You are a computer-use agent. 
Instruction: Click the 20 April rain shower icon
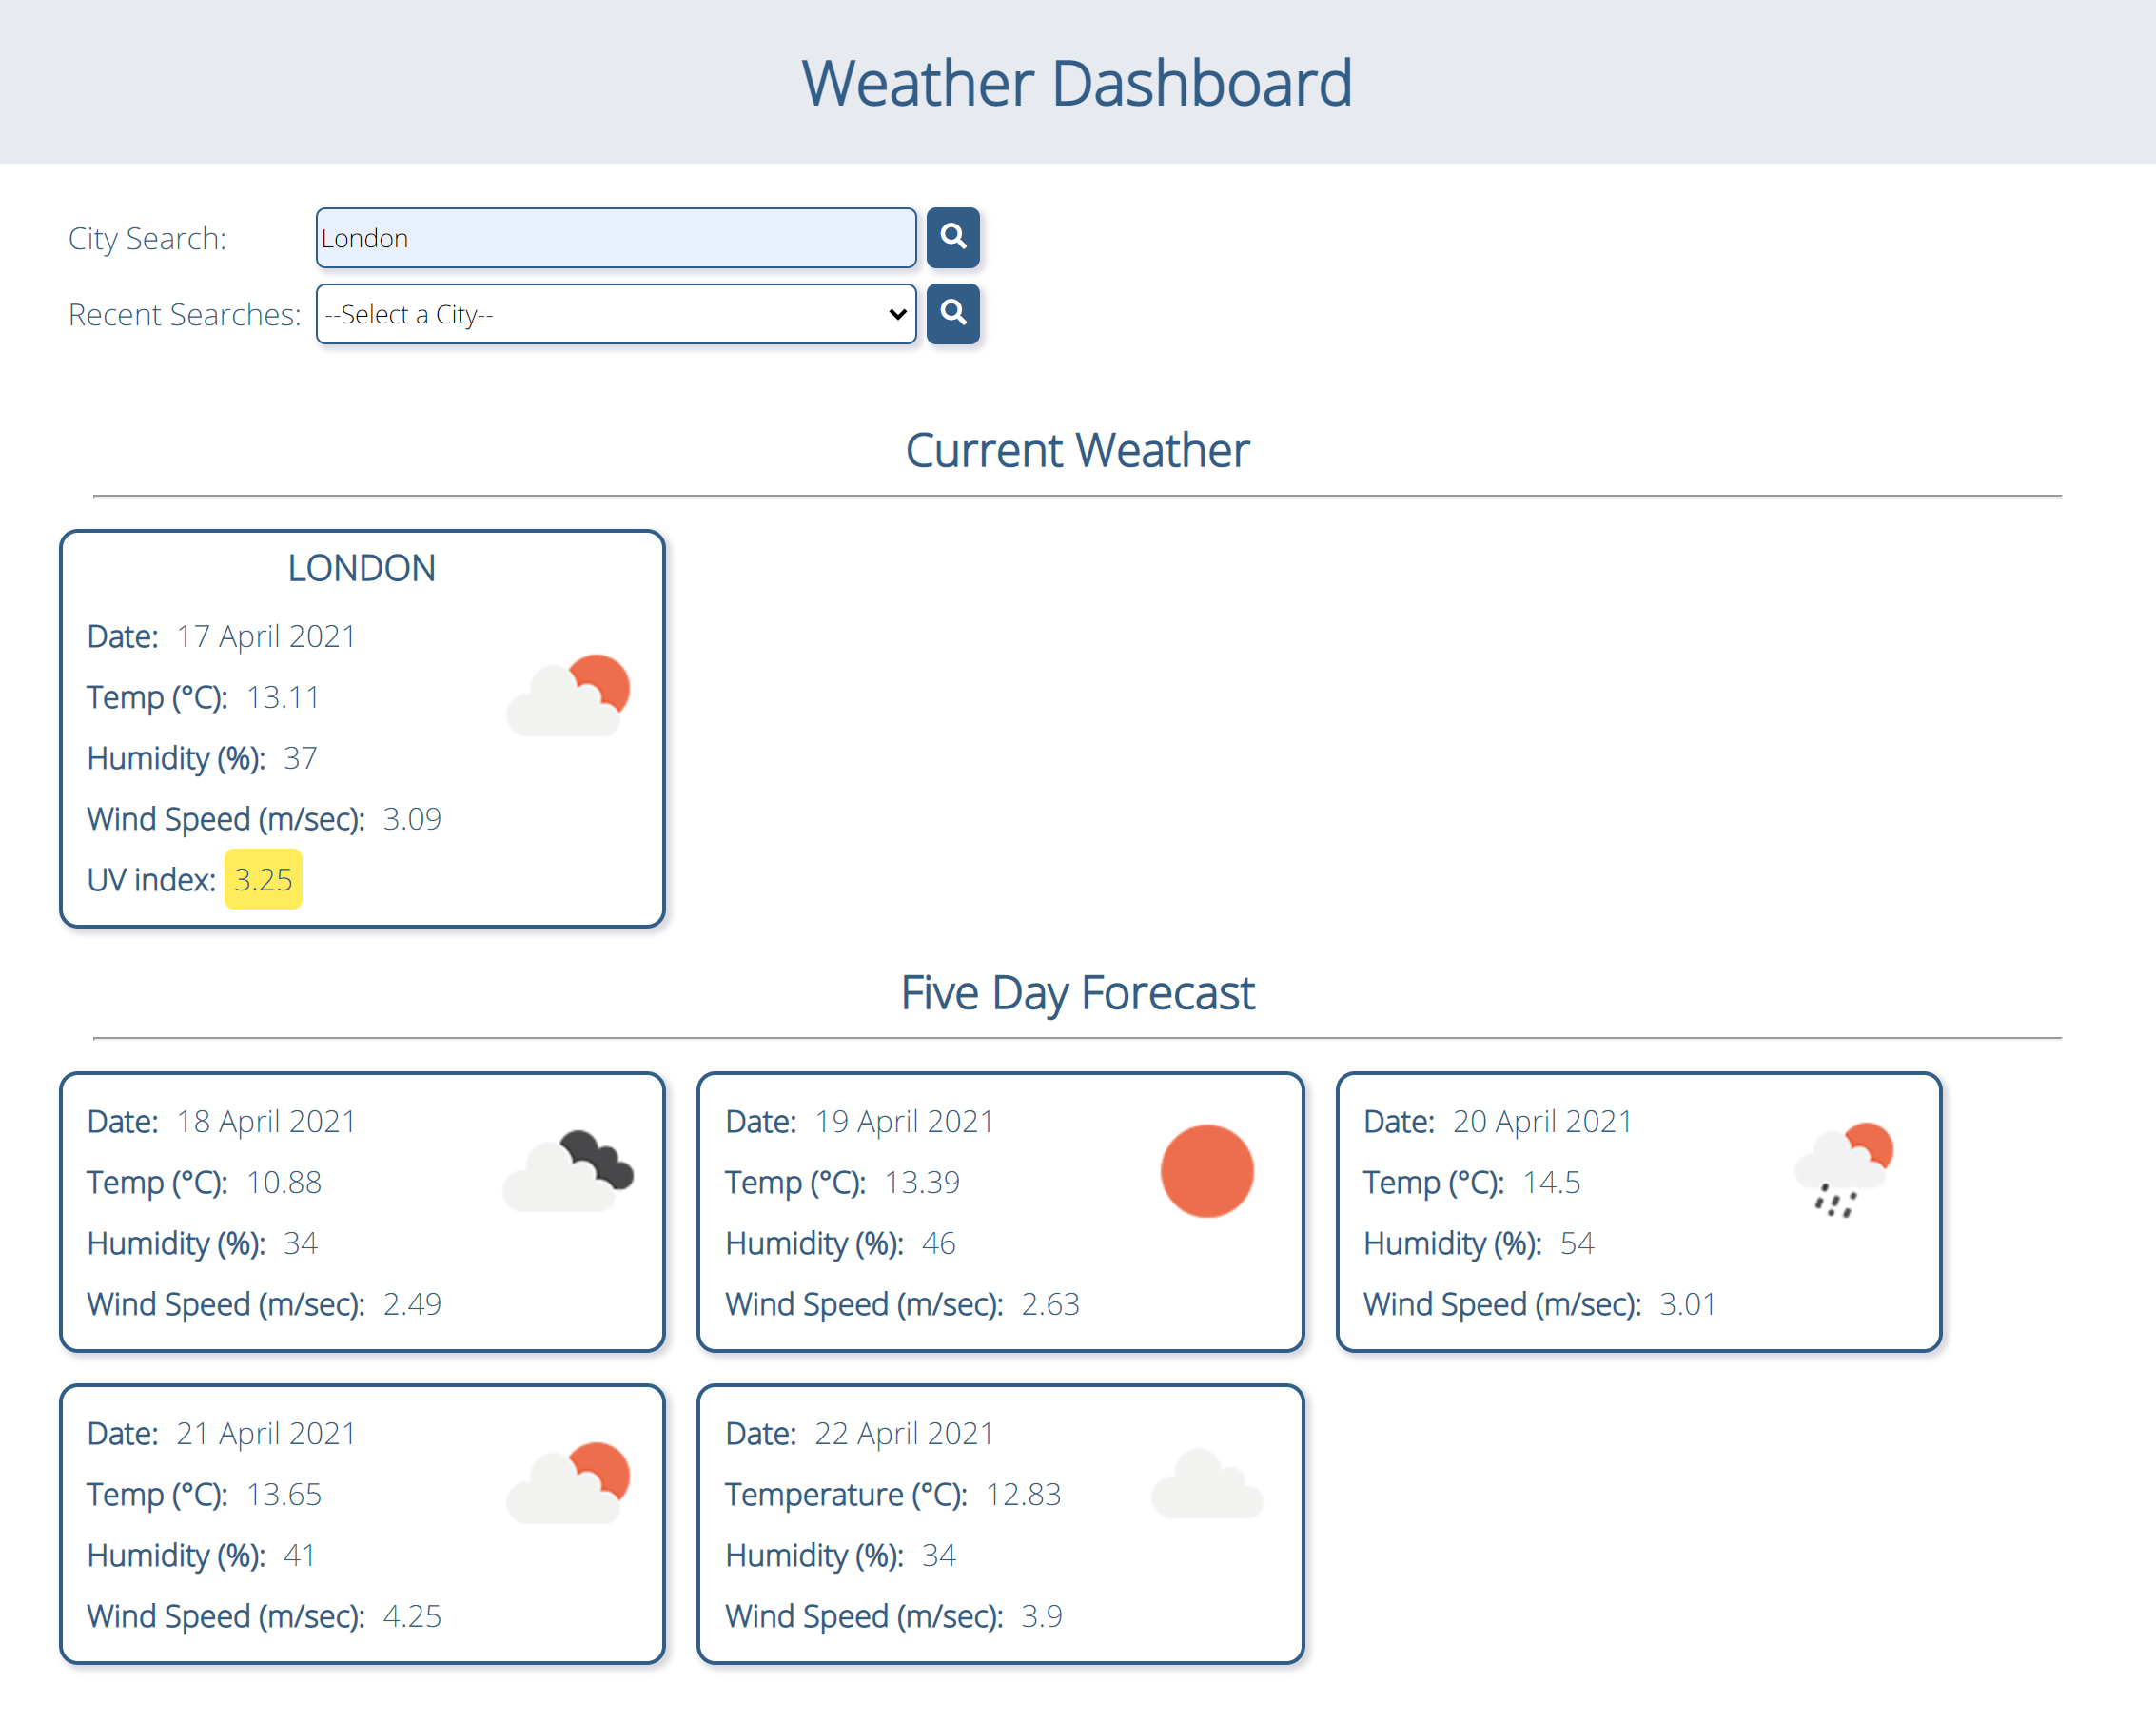click(1845, 1170)
